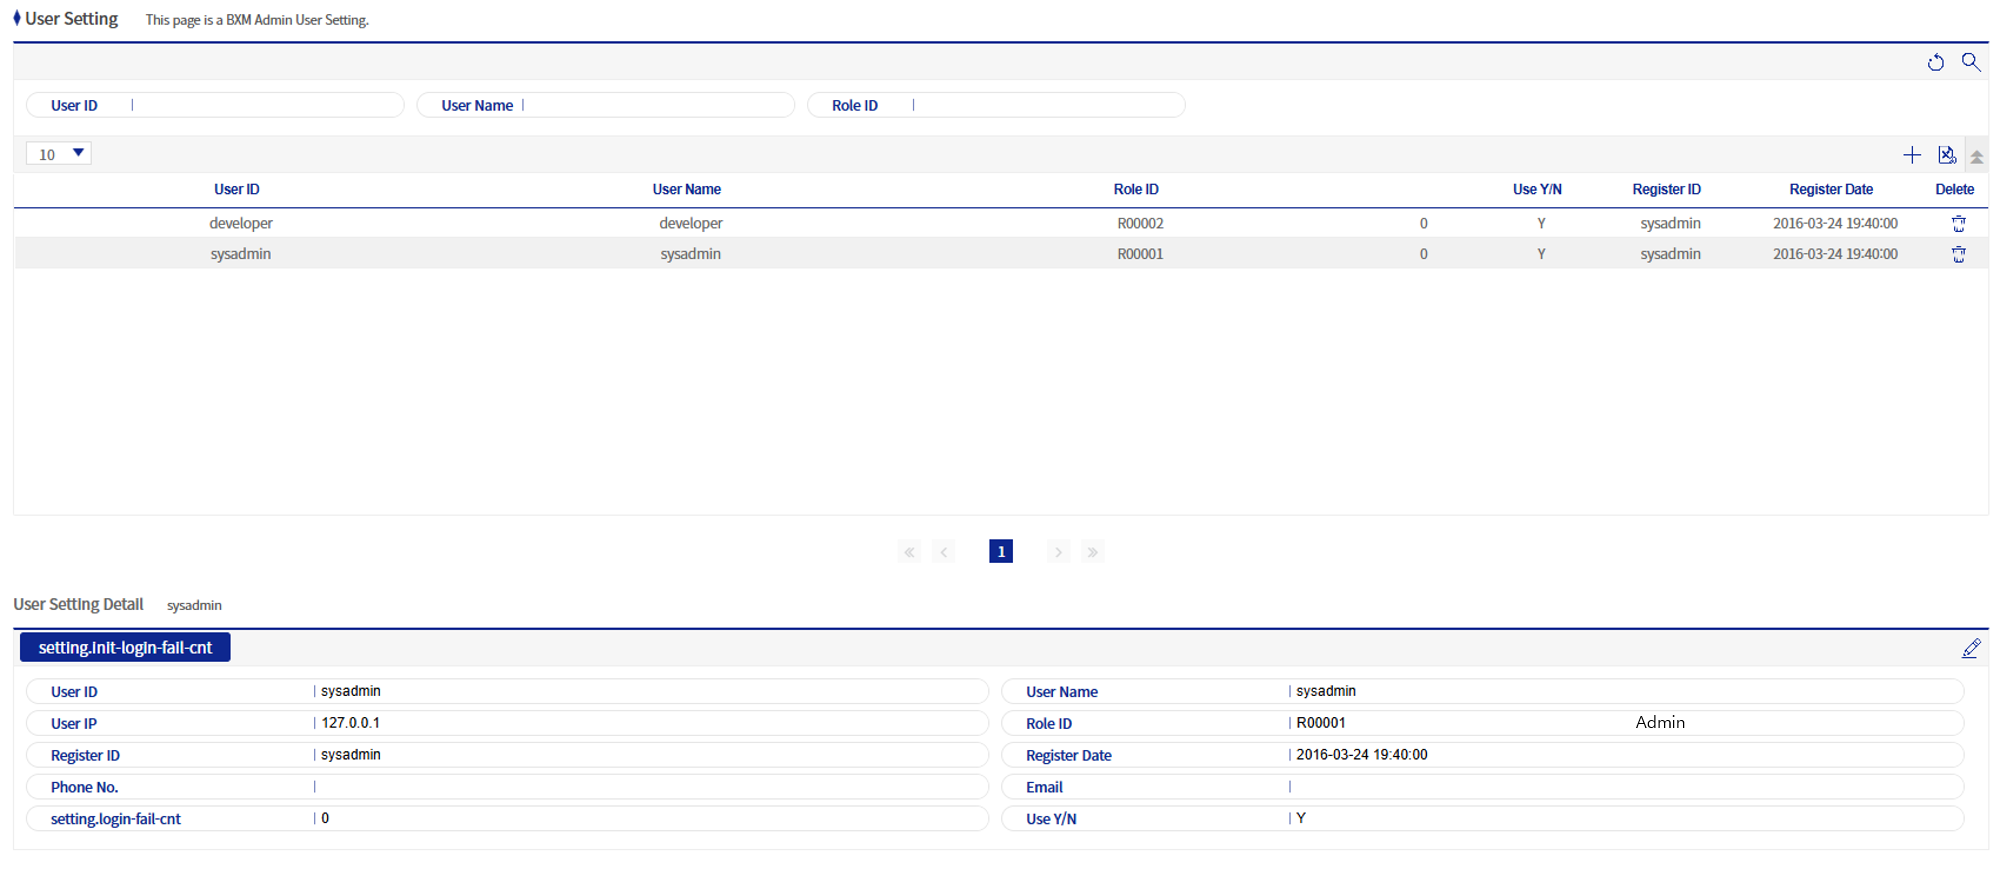This screenshot has width=2000, height=869.
Task: Go to the previous page arrow
Action: (943, 552)
